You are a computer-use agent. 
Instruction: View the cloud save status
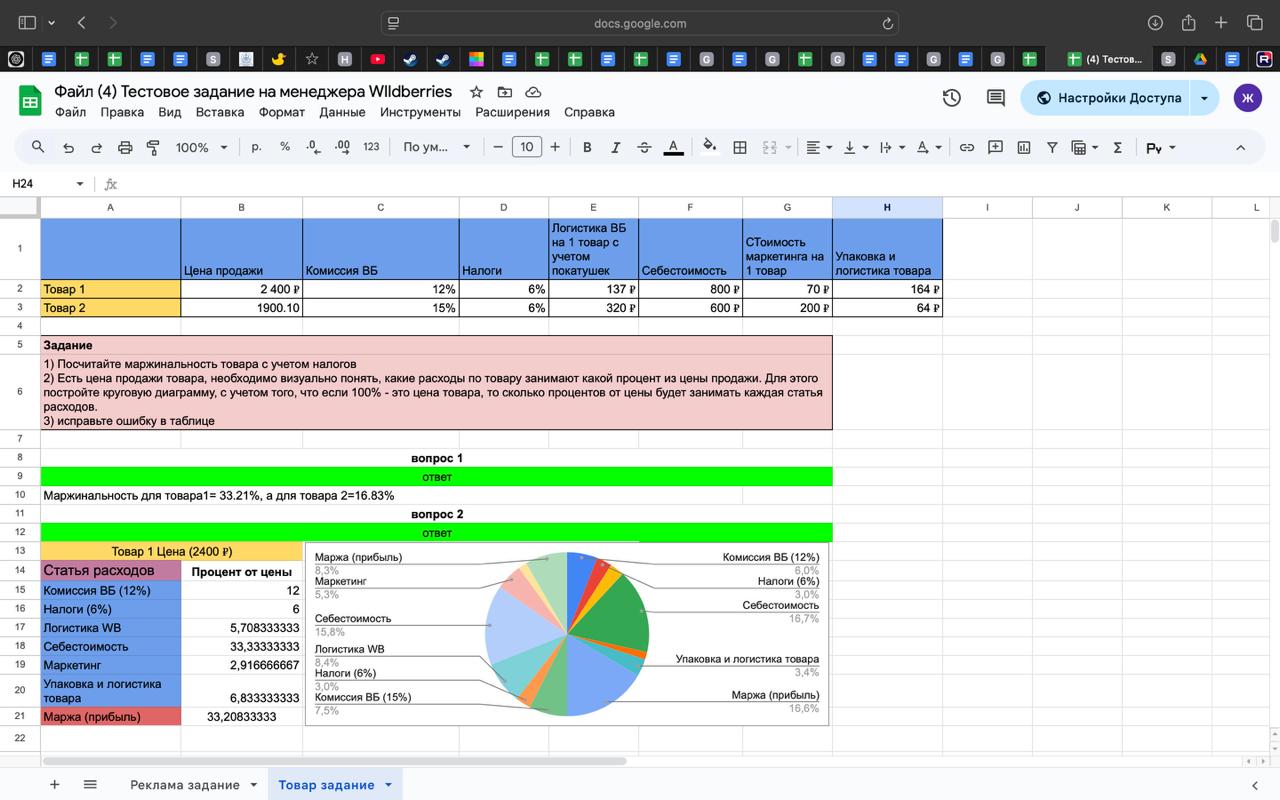click(x=533, y=92)
